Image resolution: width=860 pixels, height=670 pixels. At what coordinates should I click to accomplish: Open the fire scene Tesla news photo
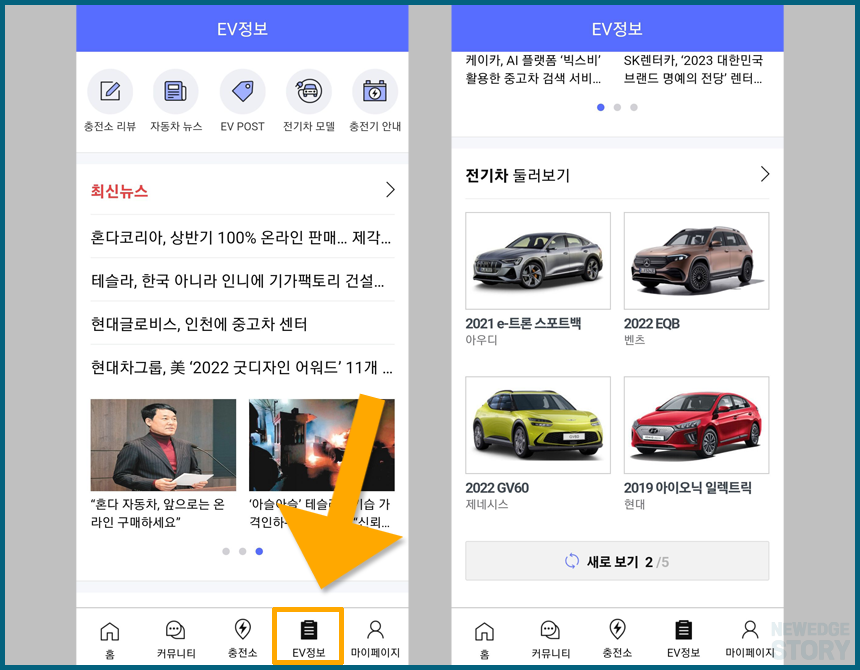coord(321,445)
